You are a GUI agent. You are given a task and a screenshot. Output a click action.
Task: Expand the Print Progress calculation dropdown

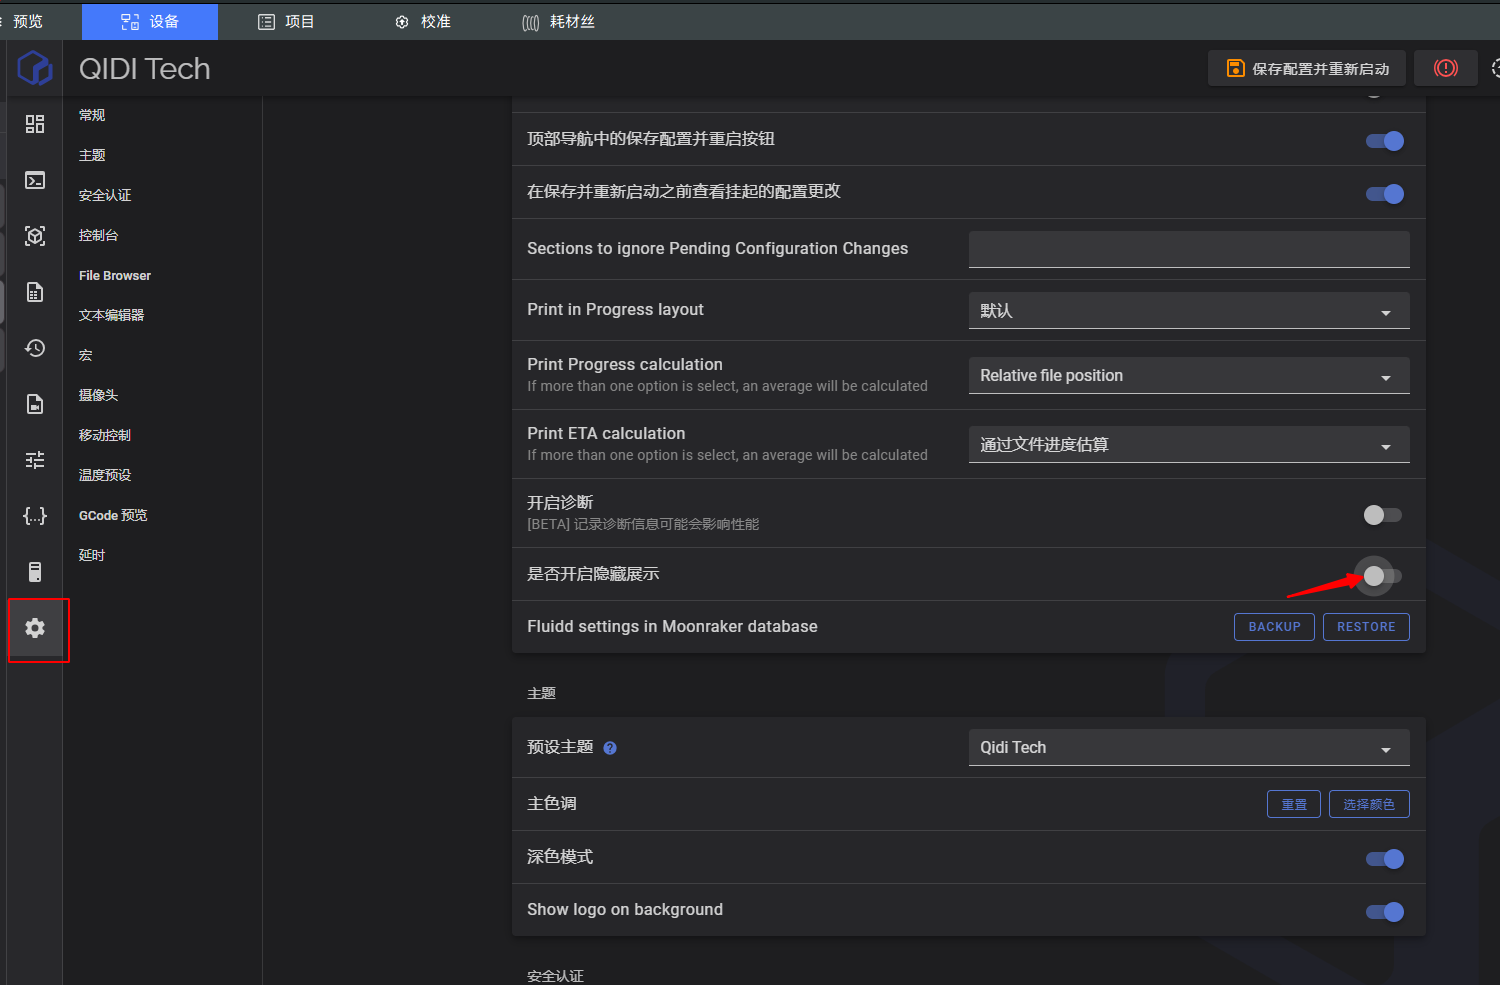(1188, 376)
